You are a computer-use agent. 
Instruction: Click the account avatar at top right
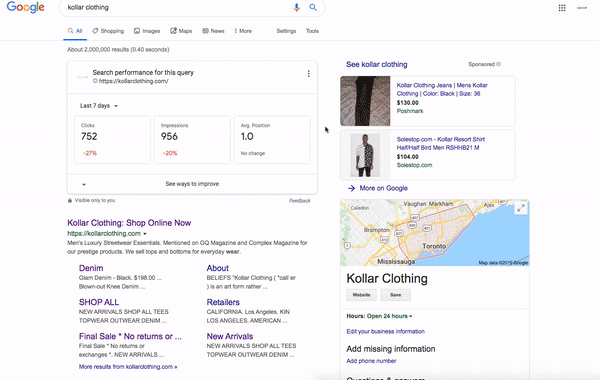coord(582,8)
